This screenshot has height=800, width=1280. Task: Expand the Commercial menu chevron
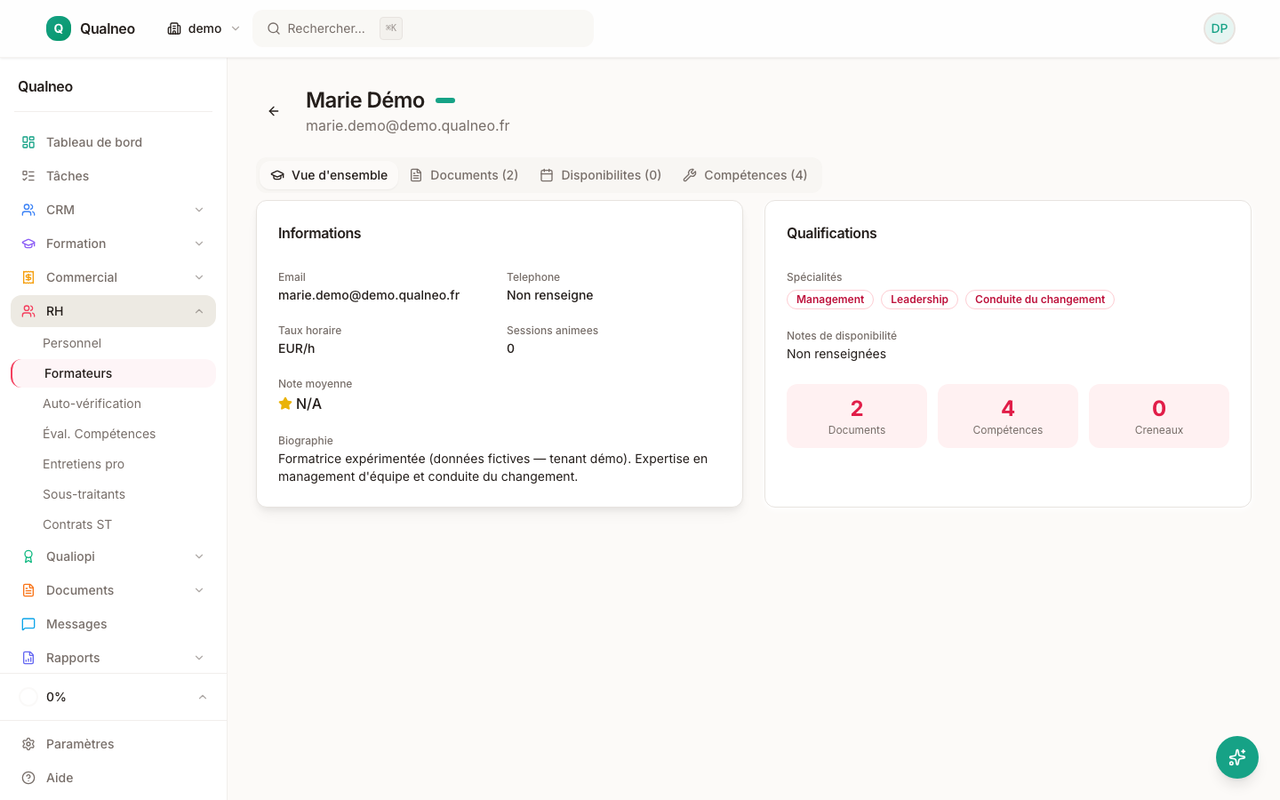click(x=199, y=277)
